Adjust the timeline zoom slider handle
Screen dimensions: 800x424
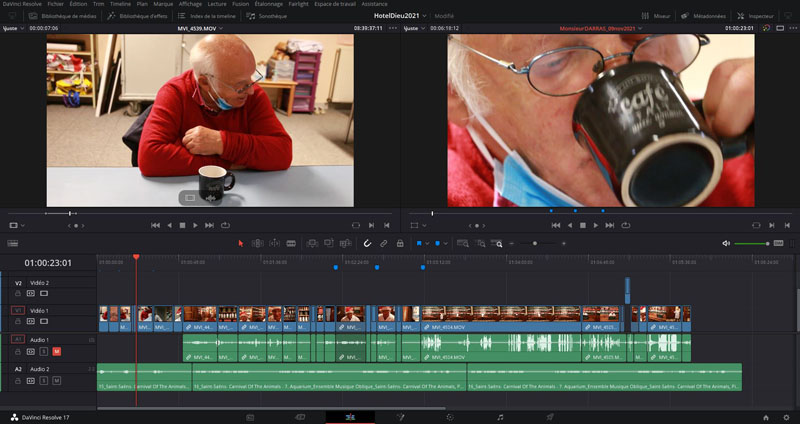(x=535, y=243)
